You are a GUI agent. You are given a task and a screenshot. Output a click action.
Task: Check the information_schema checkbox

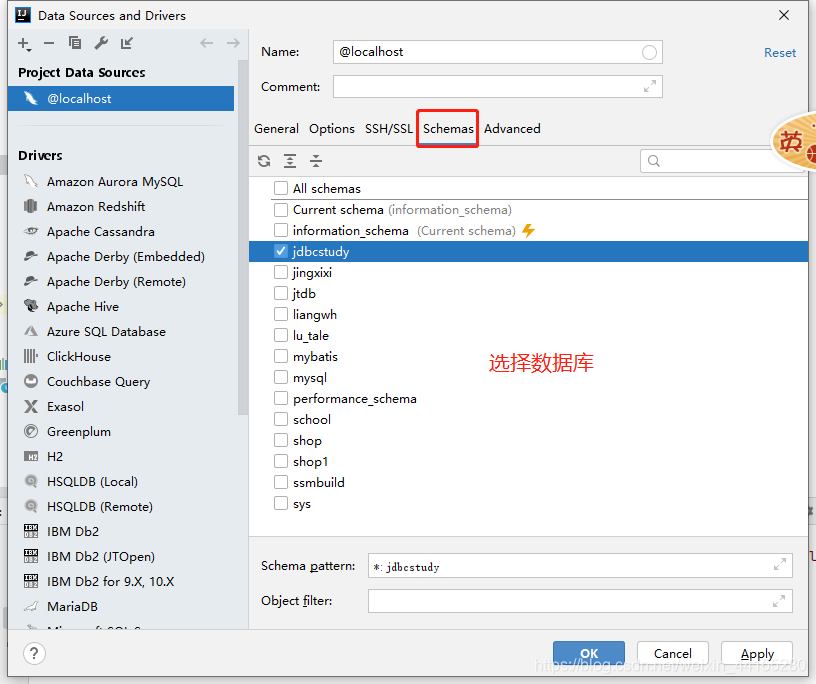point(281,230)
